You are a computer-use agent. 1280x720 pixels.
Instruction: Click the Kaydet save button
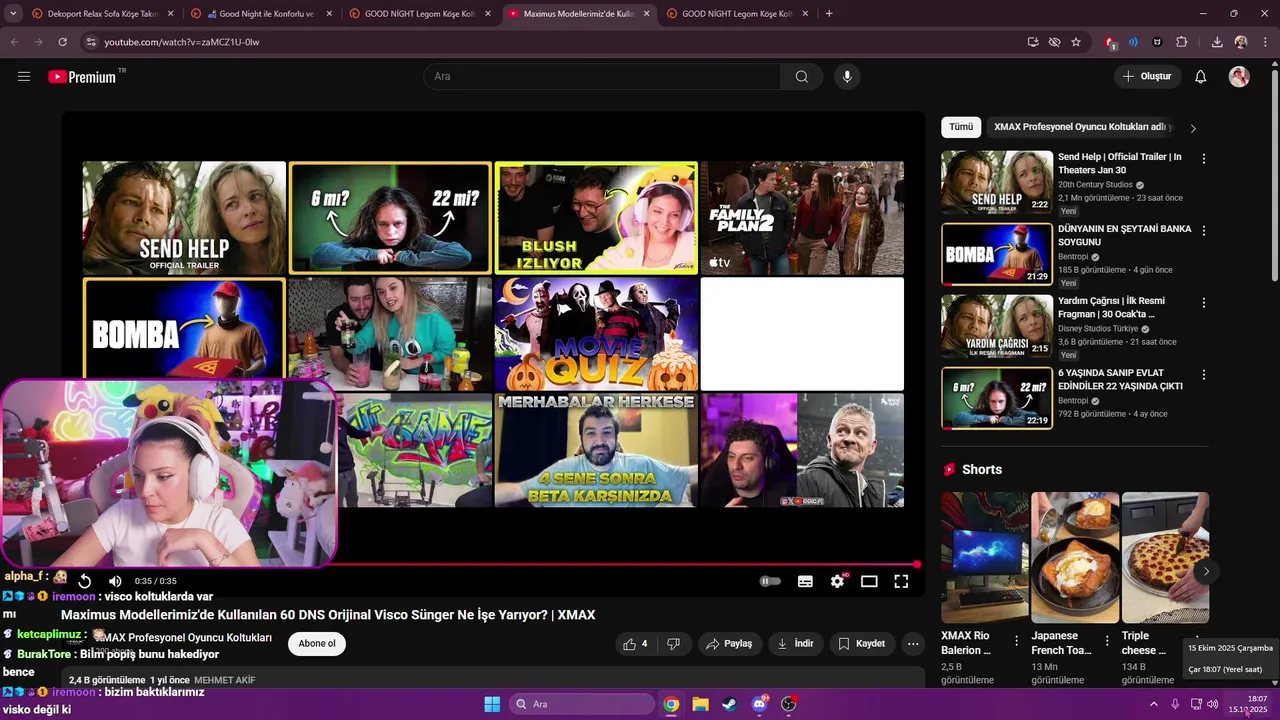(862, 644)
